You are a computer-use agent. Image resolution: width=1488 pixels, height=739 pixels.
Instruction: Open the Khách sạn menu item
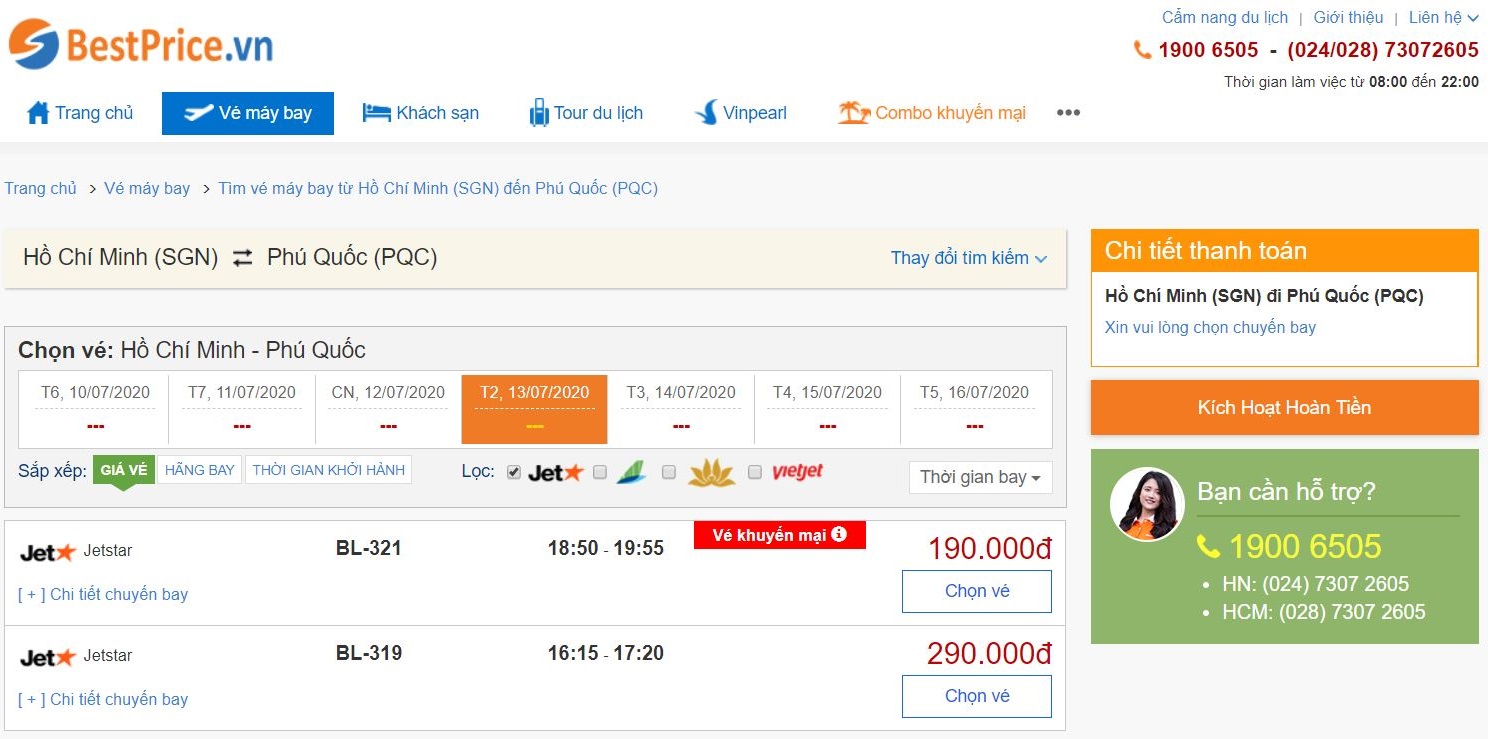pos(420,113)
